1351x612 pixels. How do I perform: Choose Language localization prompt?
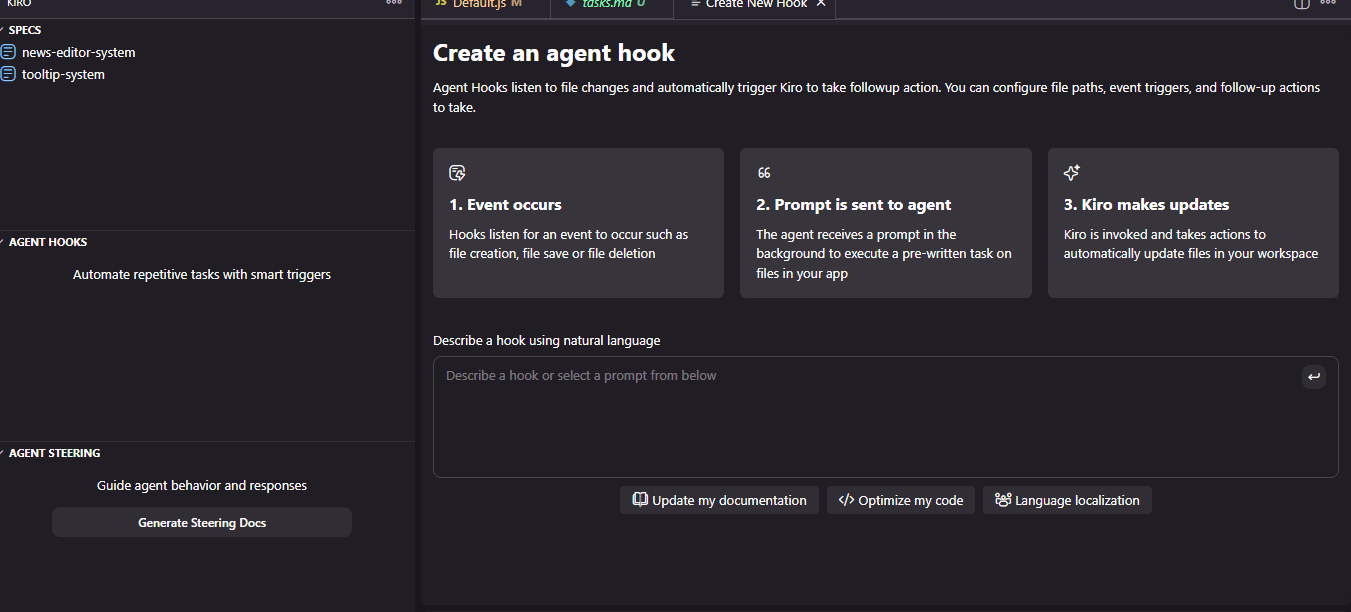pyautogui.click(x=1067, y=500)
